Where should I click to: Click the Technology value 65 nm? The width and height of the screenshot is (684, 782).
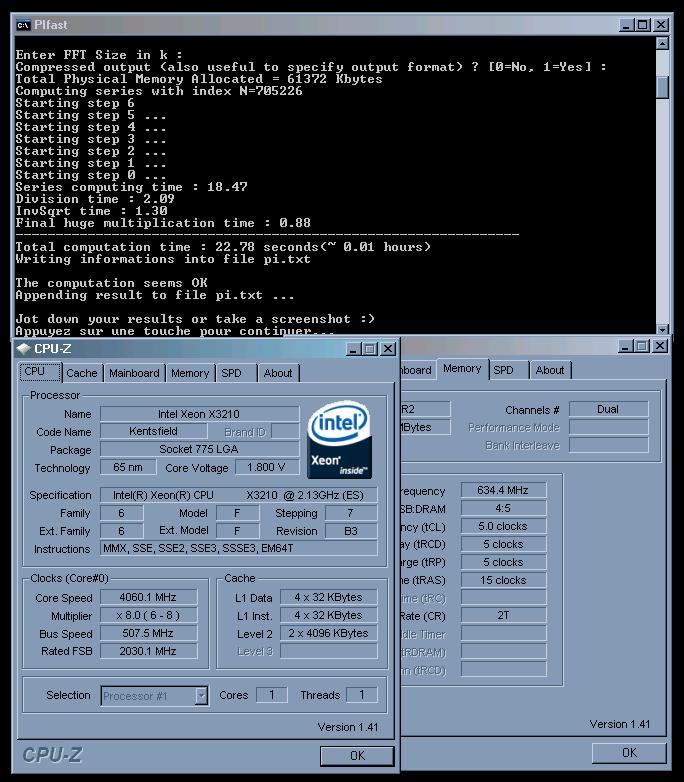click(128, 467)
